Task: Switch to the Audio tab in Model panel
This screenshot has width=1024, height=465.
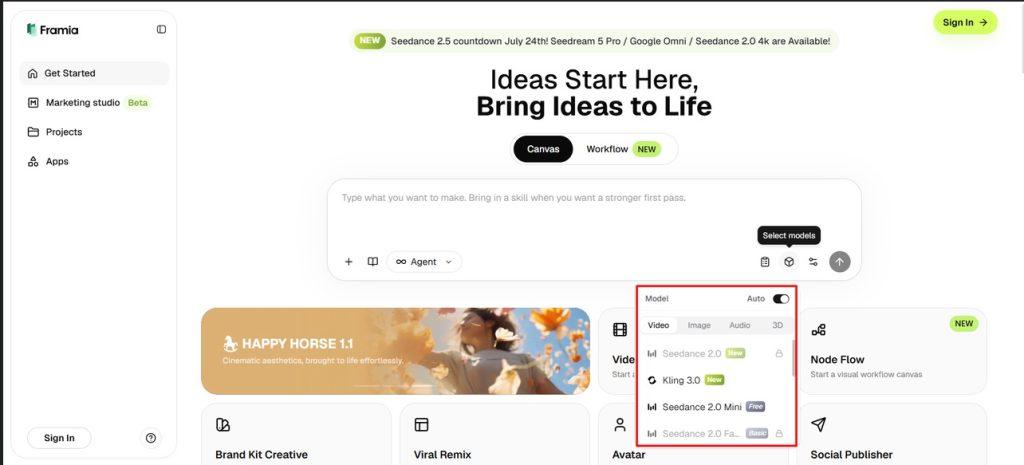Action: (x=739, y=325)
